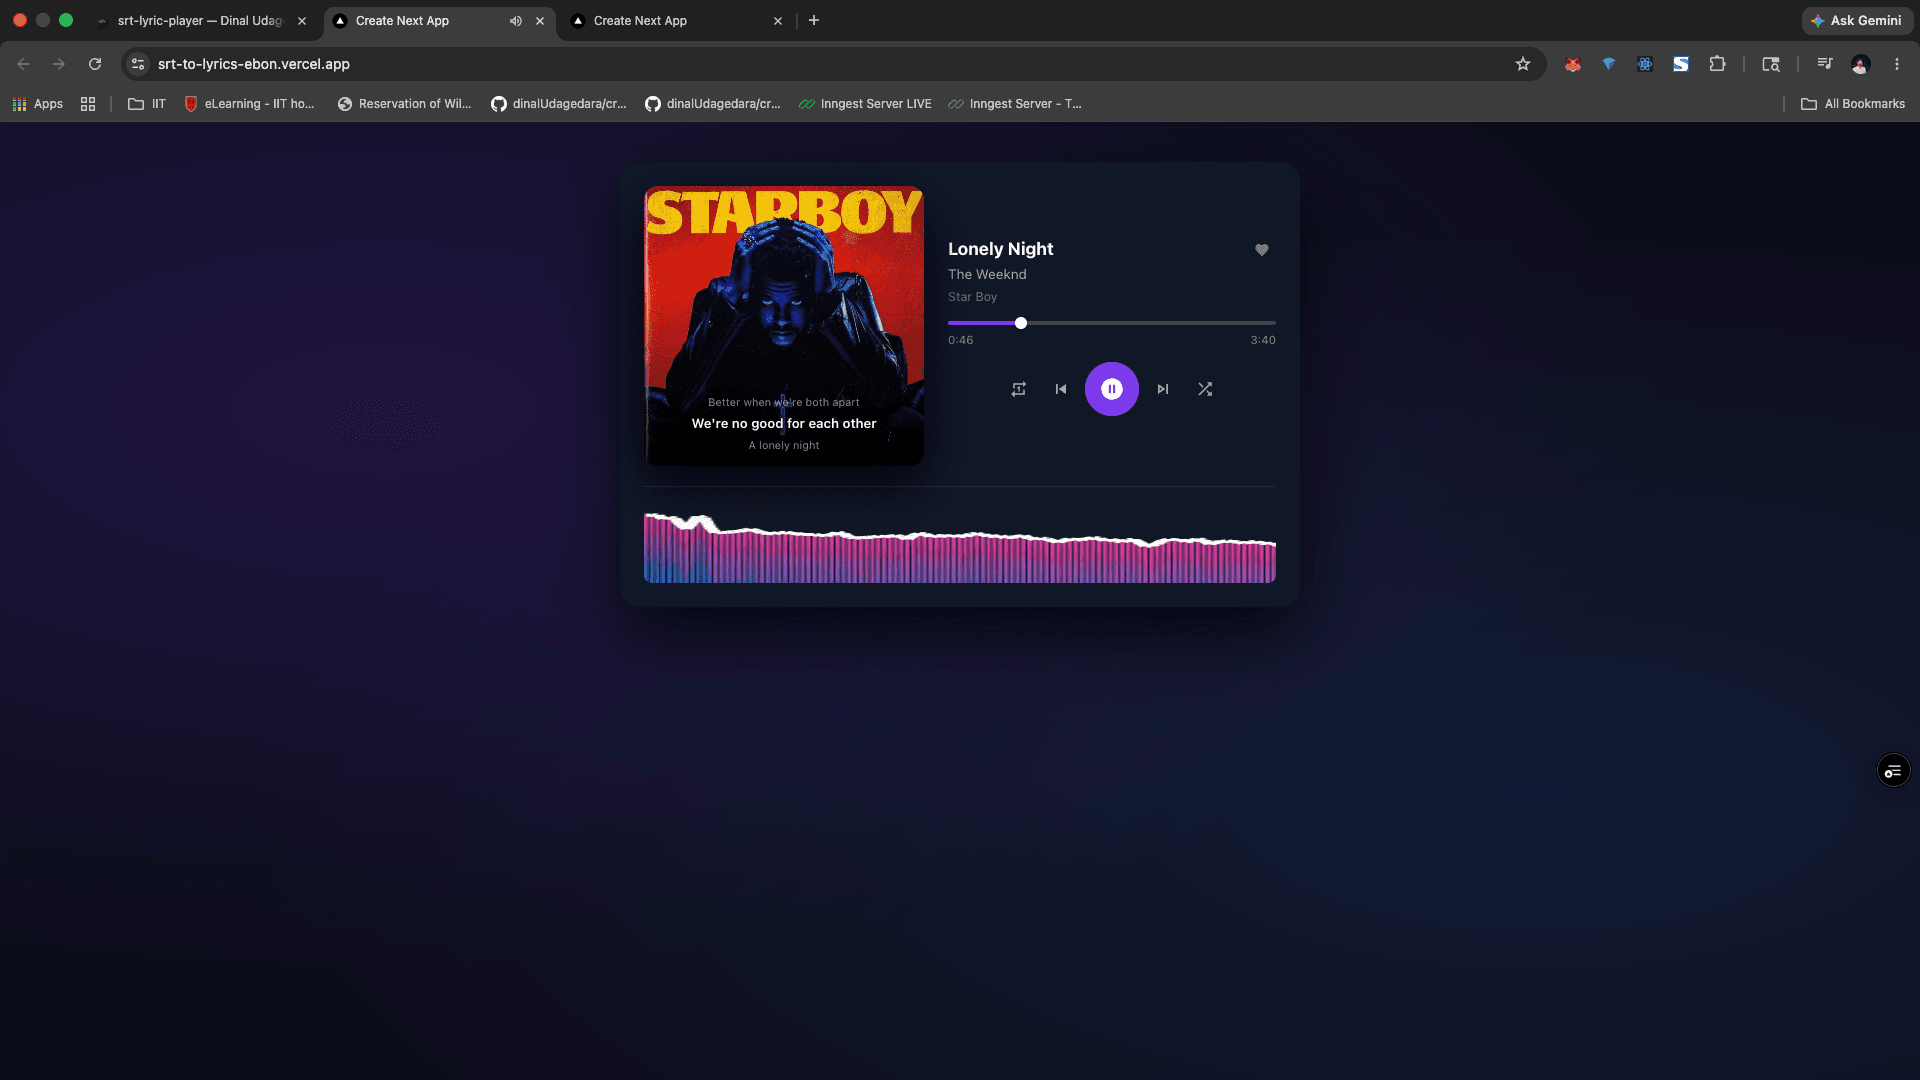Open the Inngest Server - T... bookmark

[1015, 104]
